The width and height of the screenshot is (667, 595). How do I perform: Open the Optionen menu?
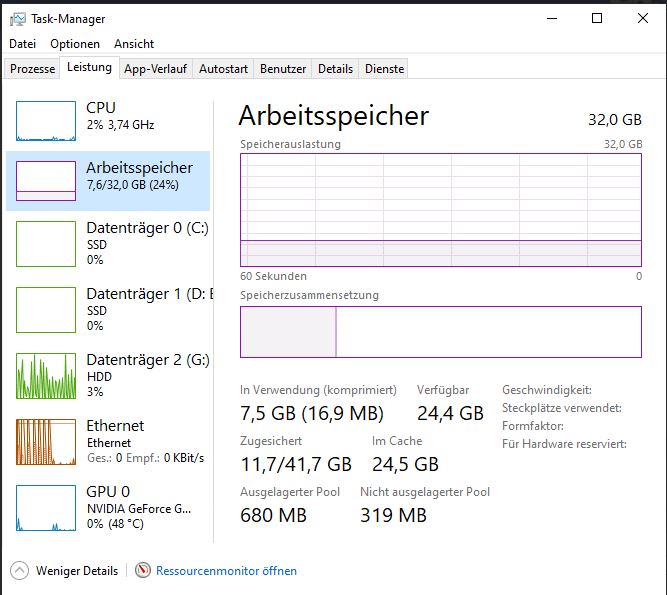click(x=75, y=44)
